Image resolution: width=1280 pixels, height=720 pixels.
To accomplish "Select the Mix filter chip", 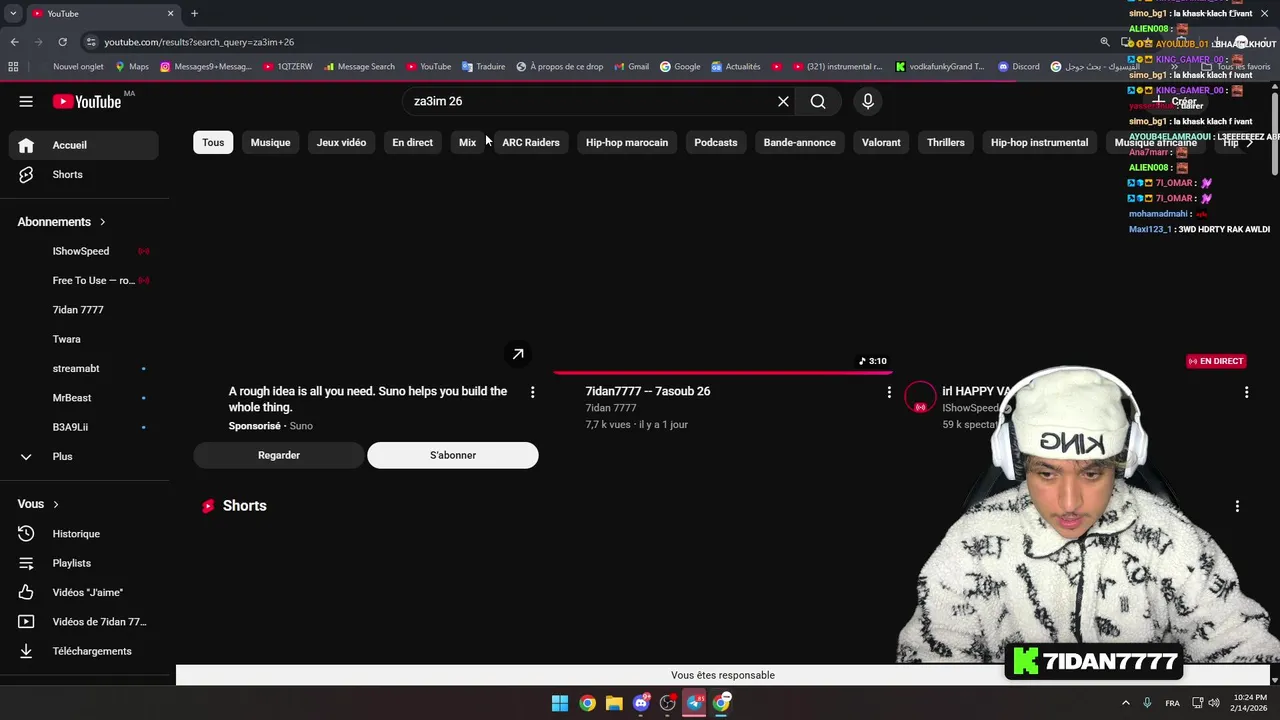I will (x=467, y=142).
